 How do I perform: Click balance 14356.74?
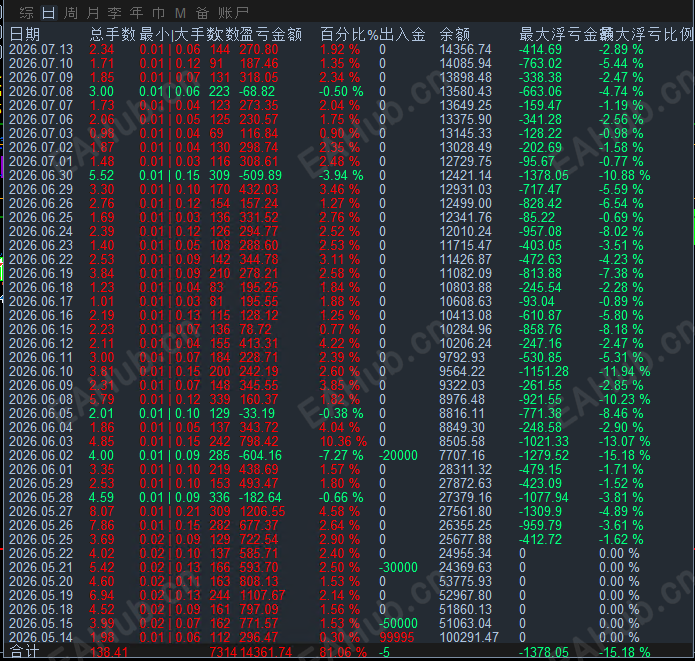click(x=465, y=49)
